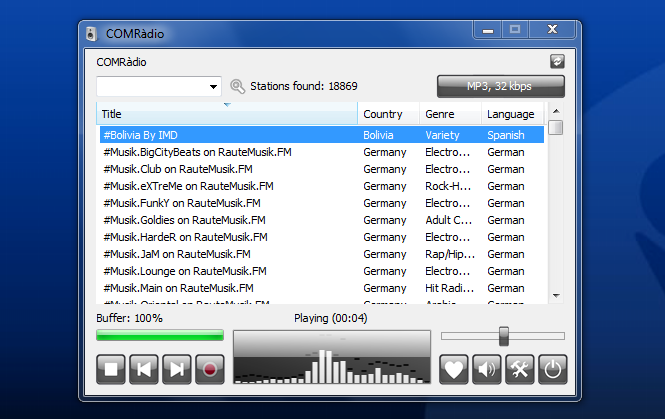This screenshot has width=665, height=419.
Task: Open the station search dropdown list
Action: pos(214,87)
